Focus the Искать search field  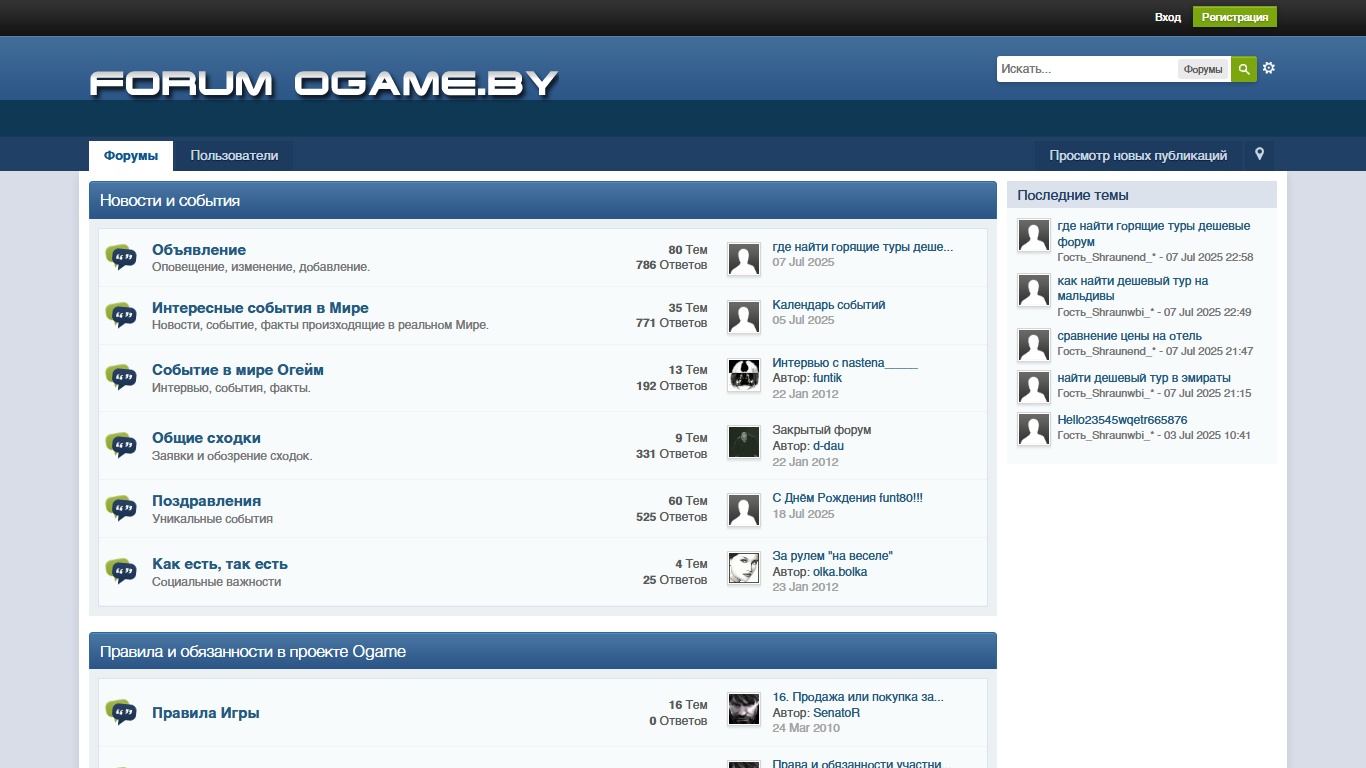[x=1087, y=69]
